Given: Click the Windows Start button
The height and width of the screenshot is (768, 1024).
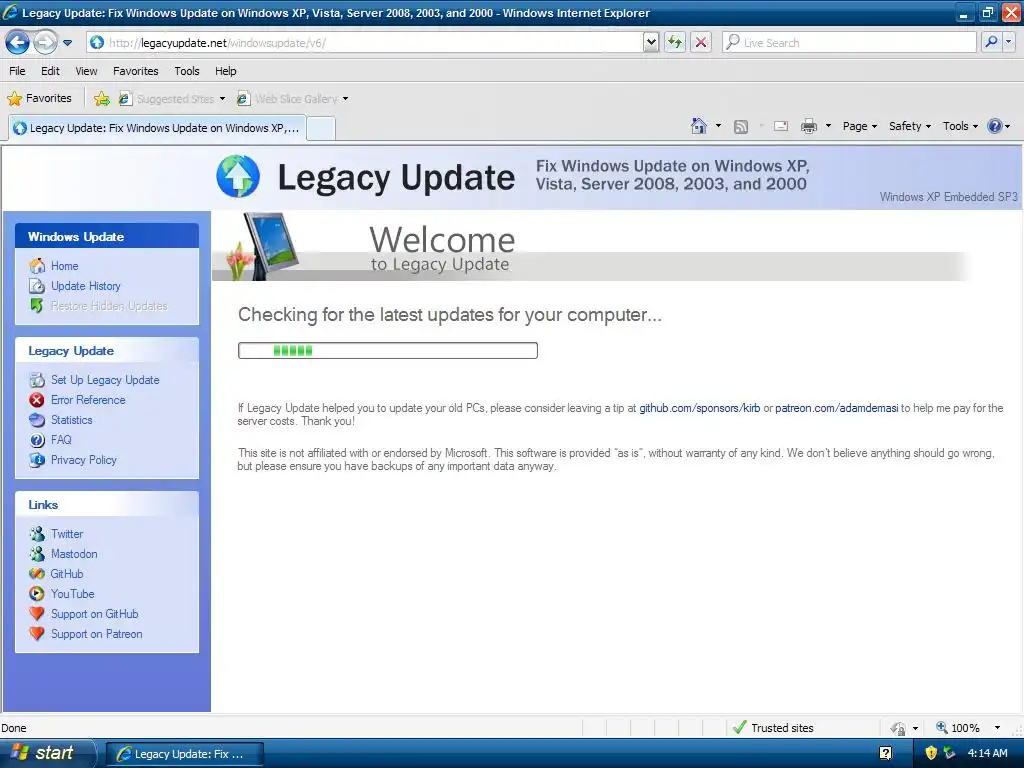Looking at the screenshot, I should (46, 753).
